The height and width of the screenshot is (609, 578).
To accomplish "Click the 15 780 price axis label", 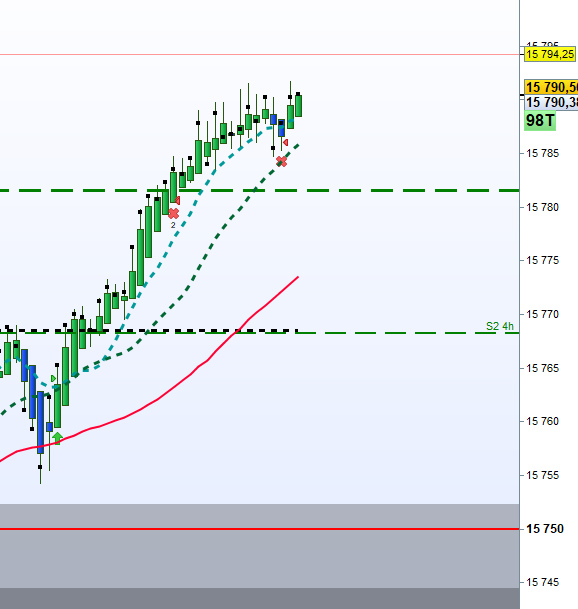I will (x=542, y=207).
